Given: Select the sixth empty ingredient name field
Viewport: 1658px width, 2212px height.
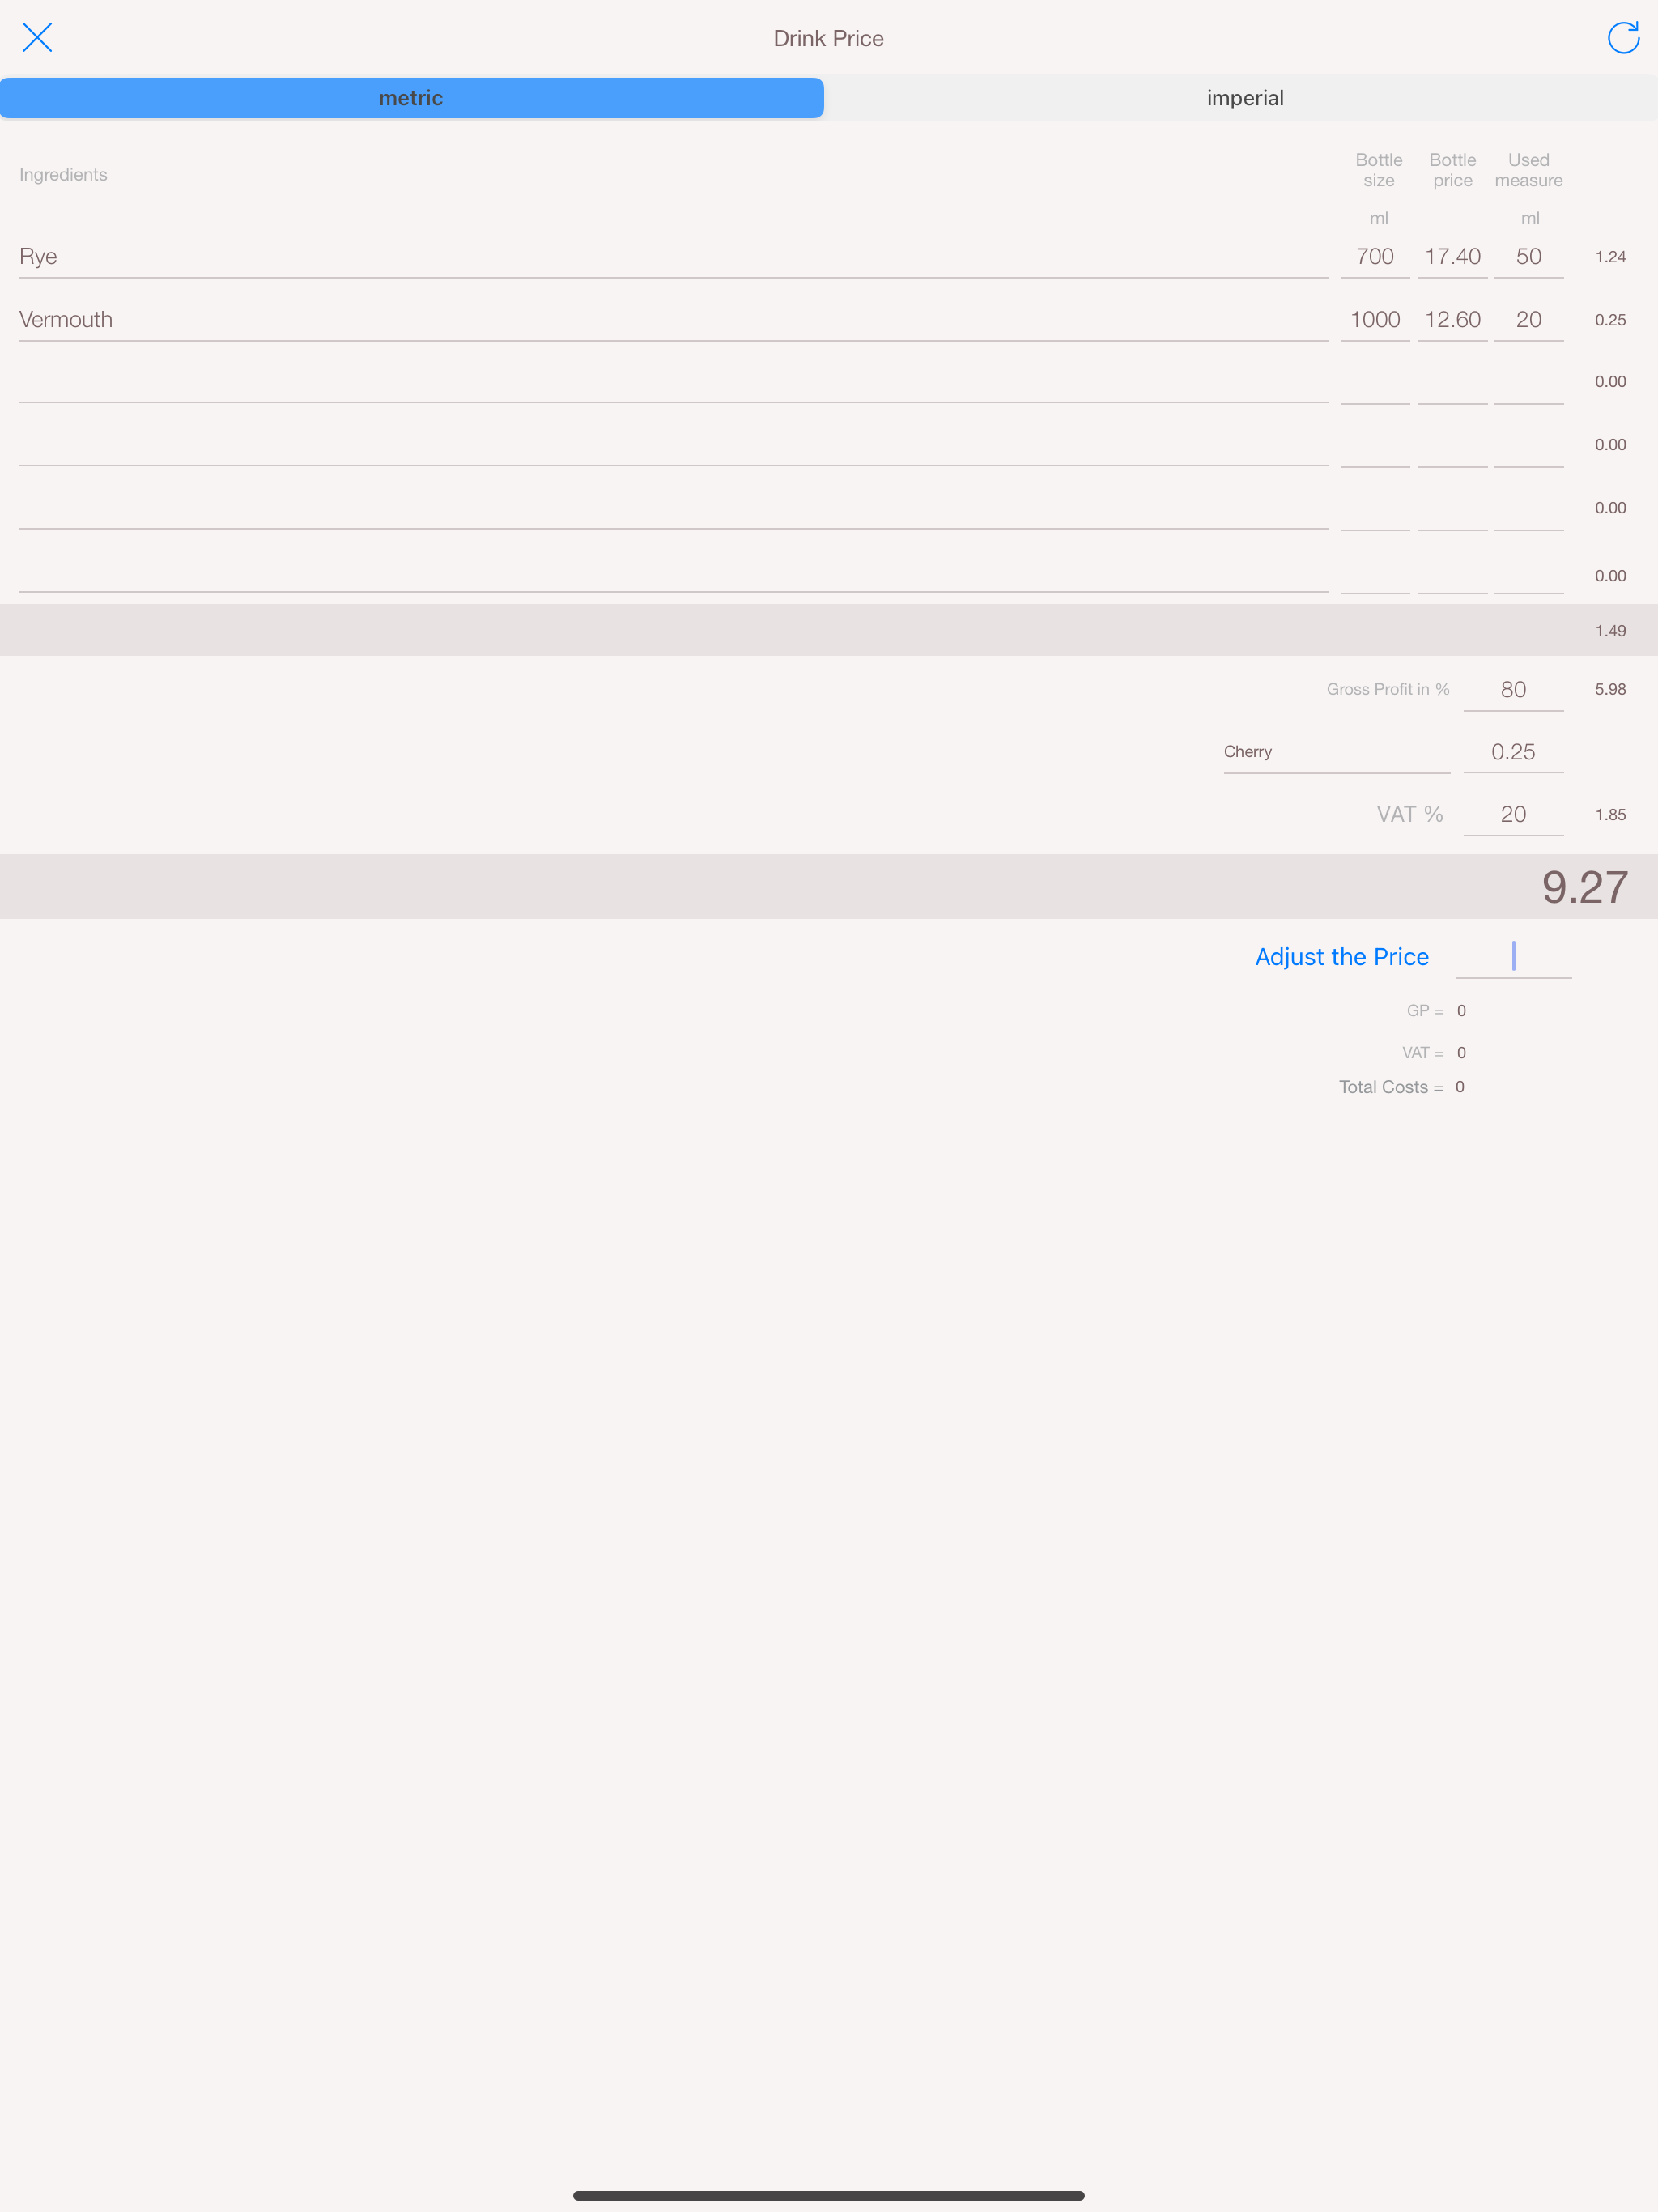Looking at the screenshot, I should click(x=673, y=572).
